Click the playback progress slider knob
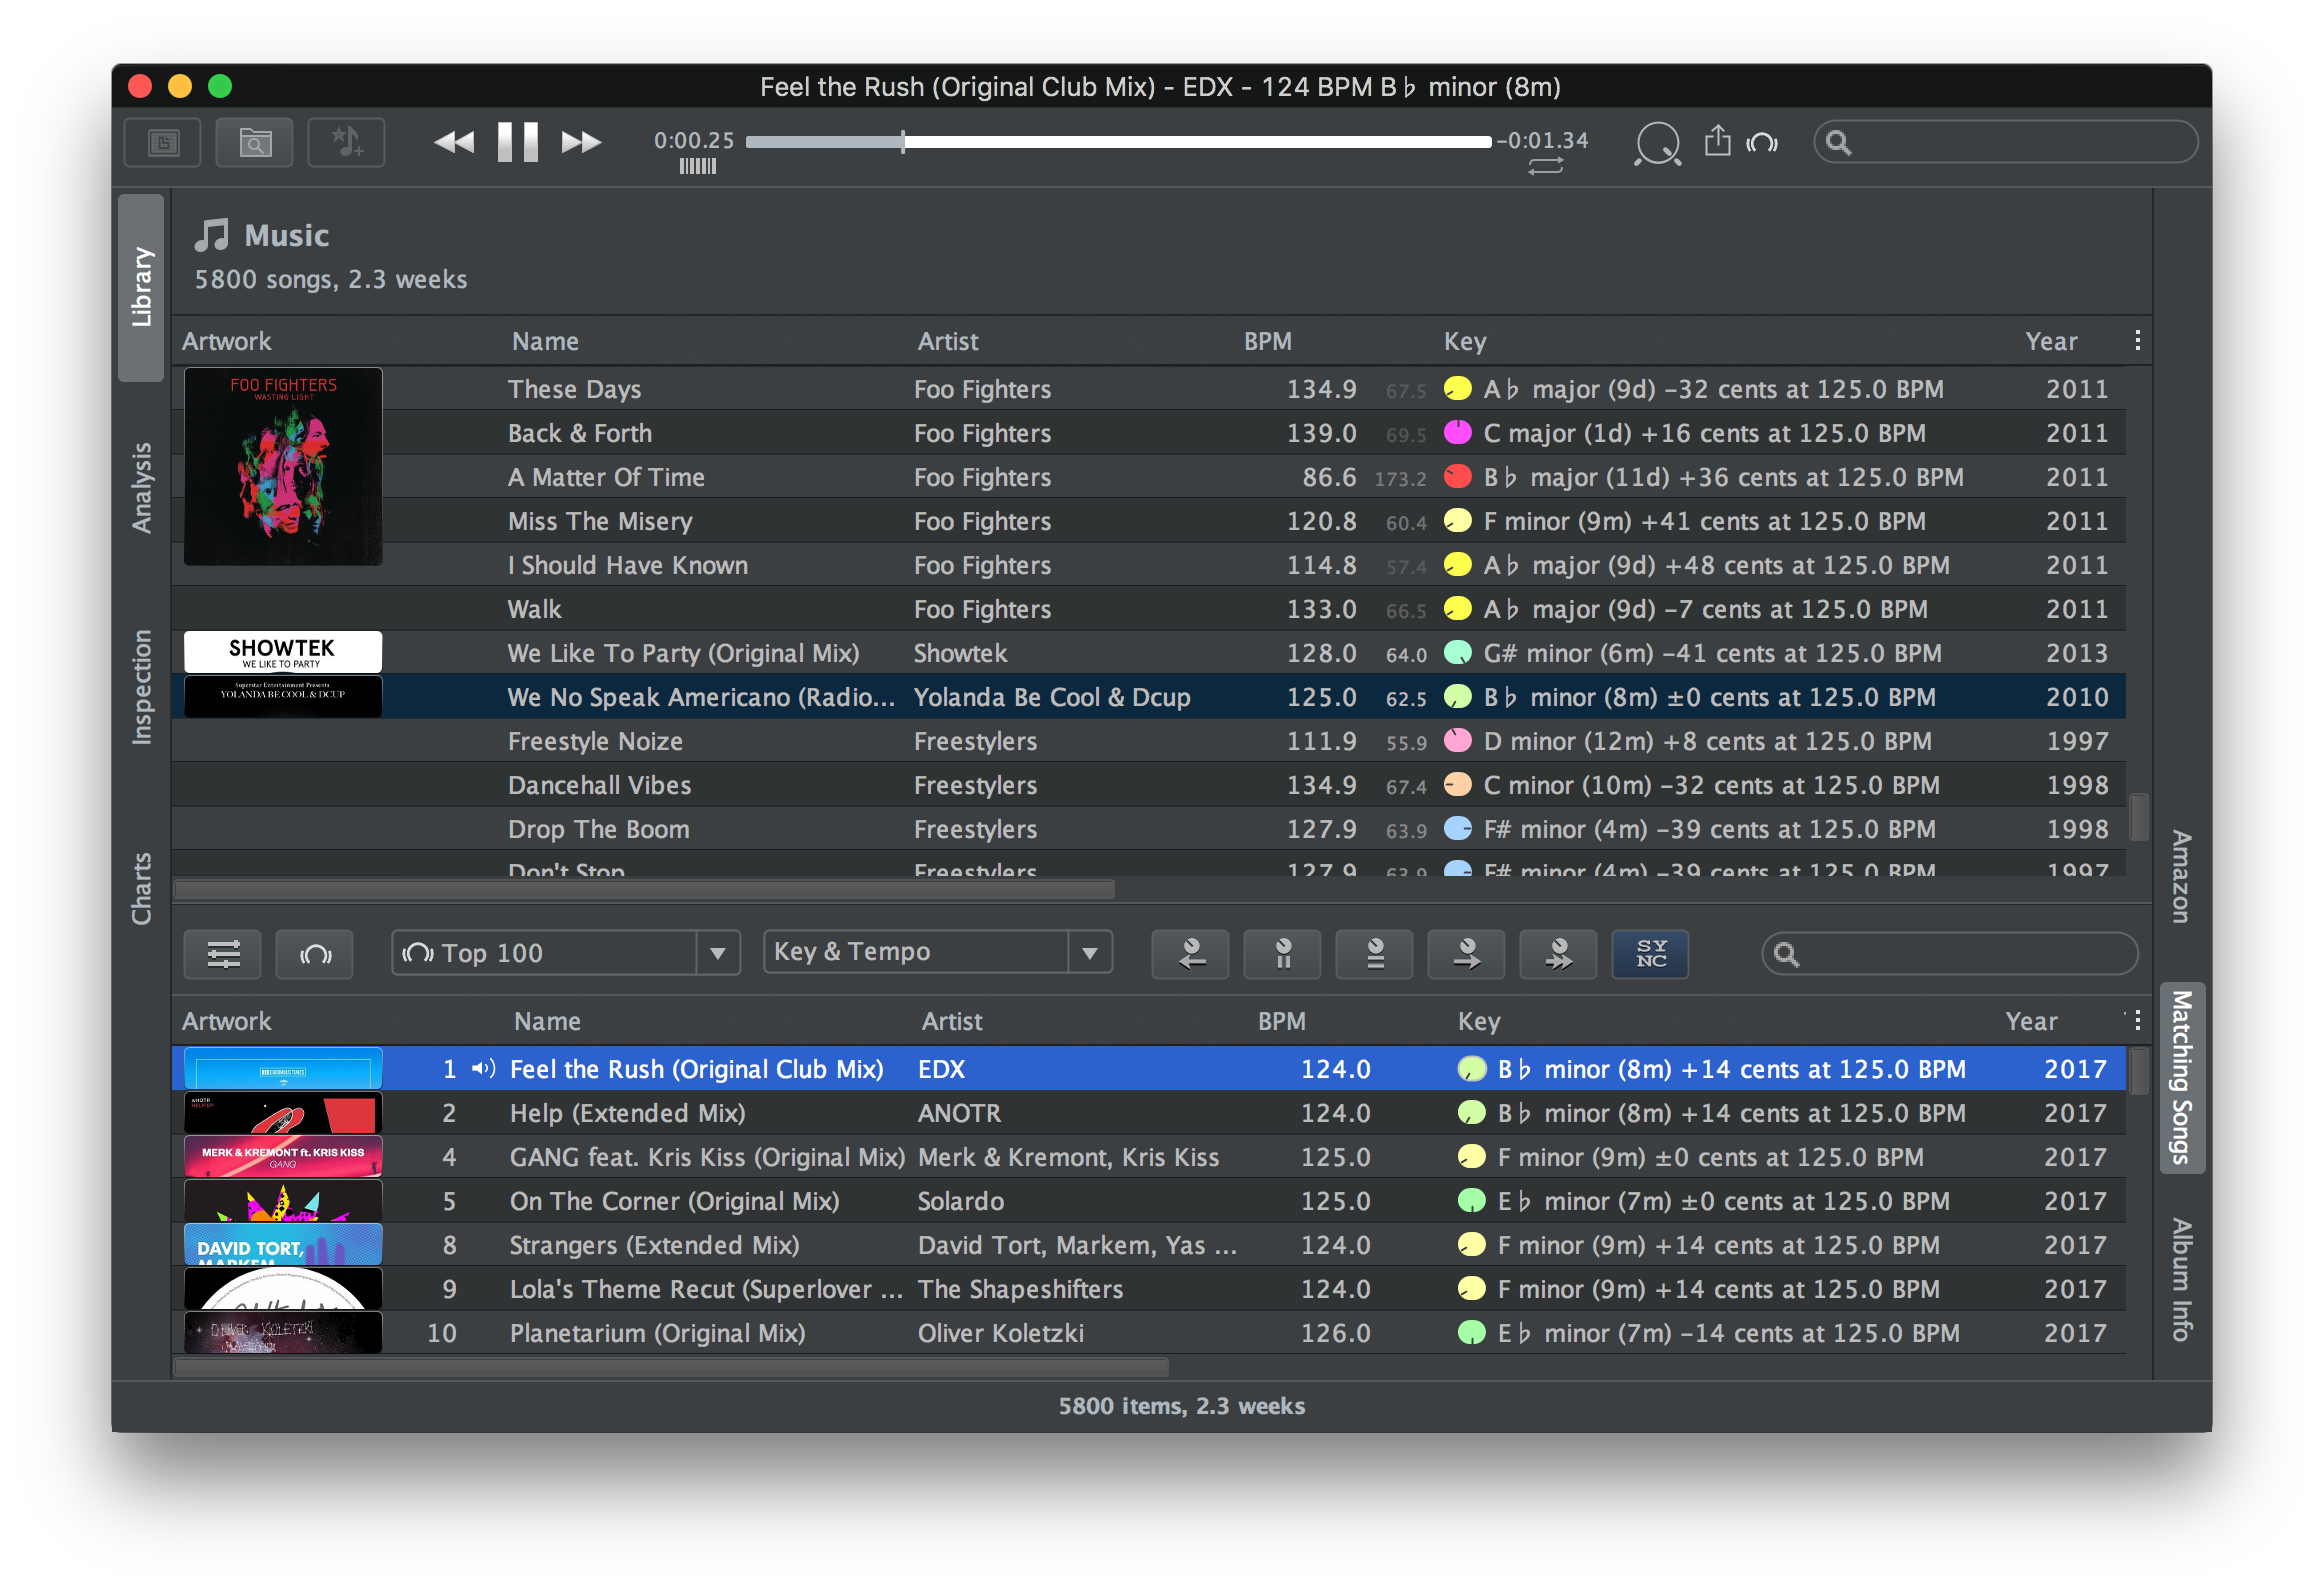This screenshot has height=1592, width=2324. (903, 142)
